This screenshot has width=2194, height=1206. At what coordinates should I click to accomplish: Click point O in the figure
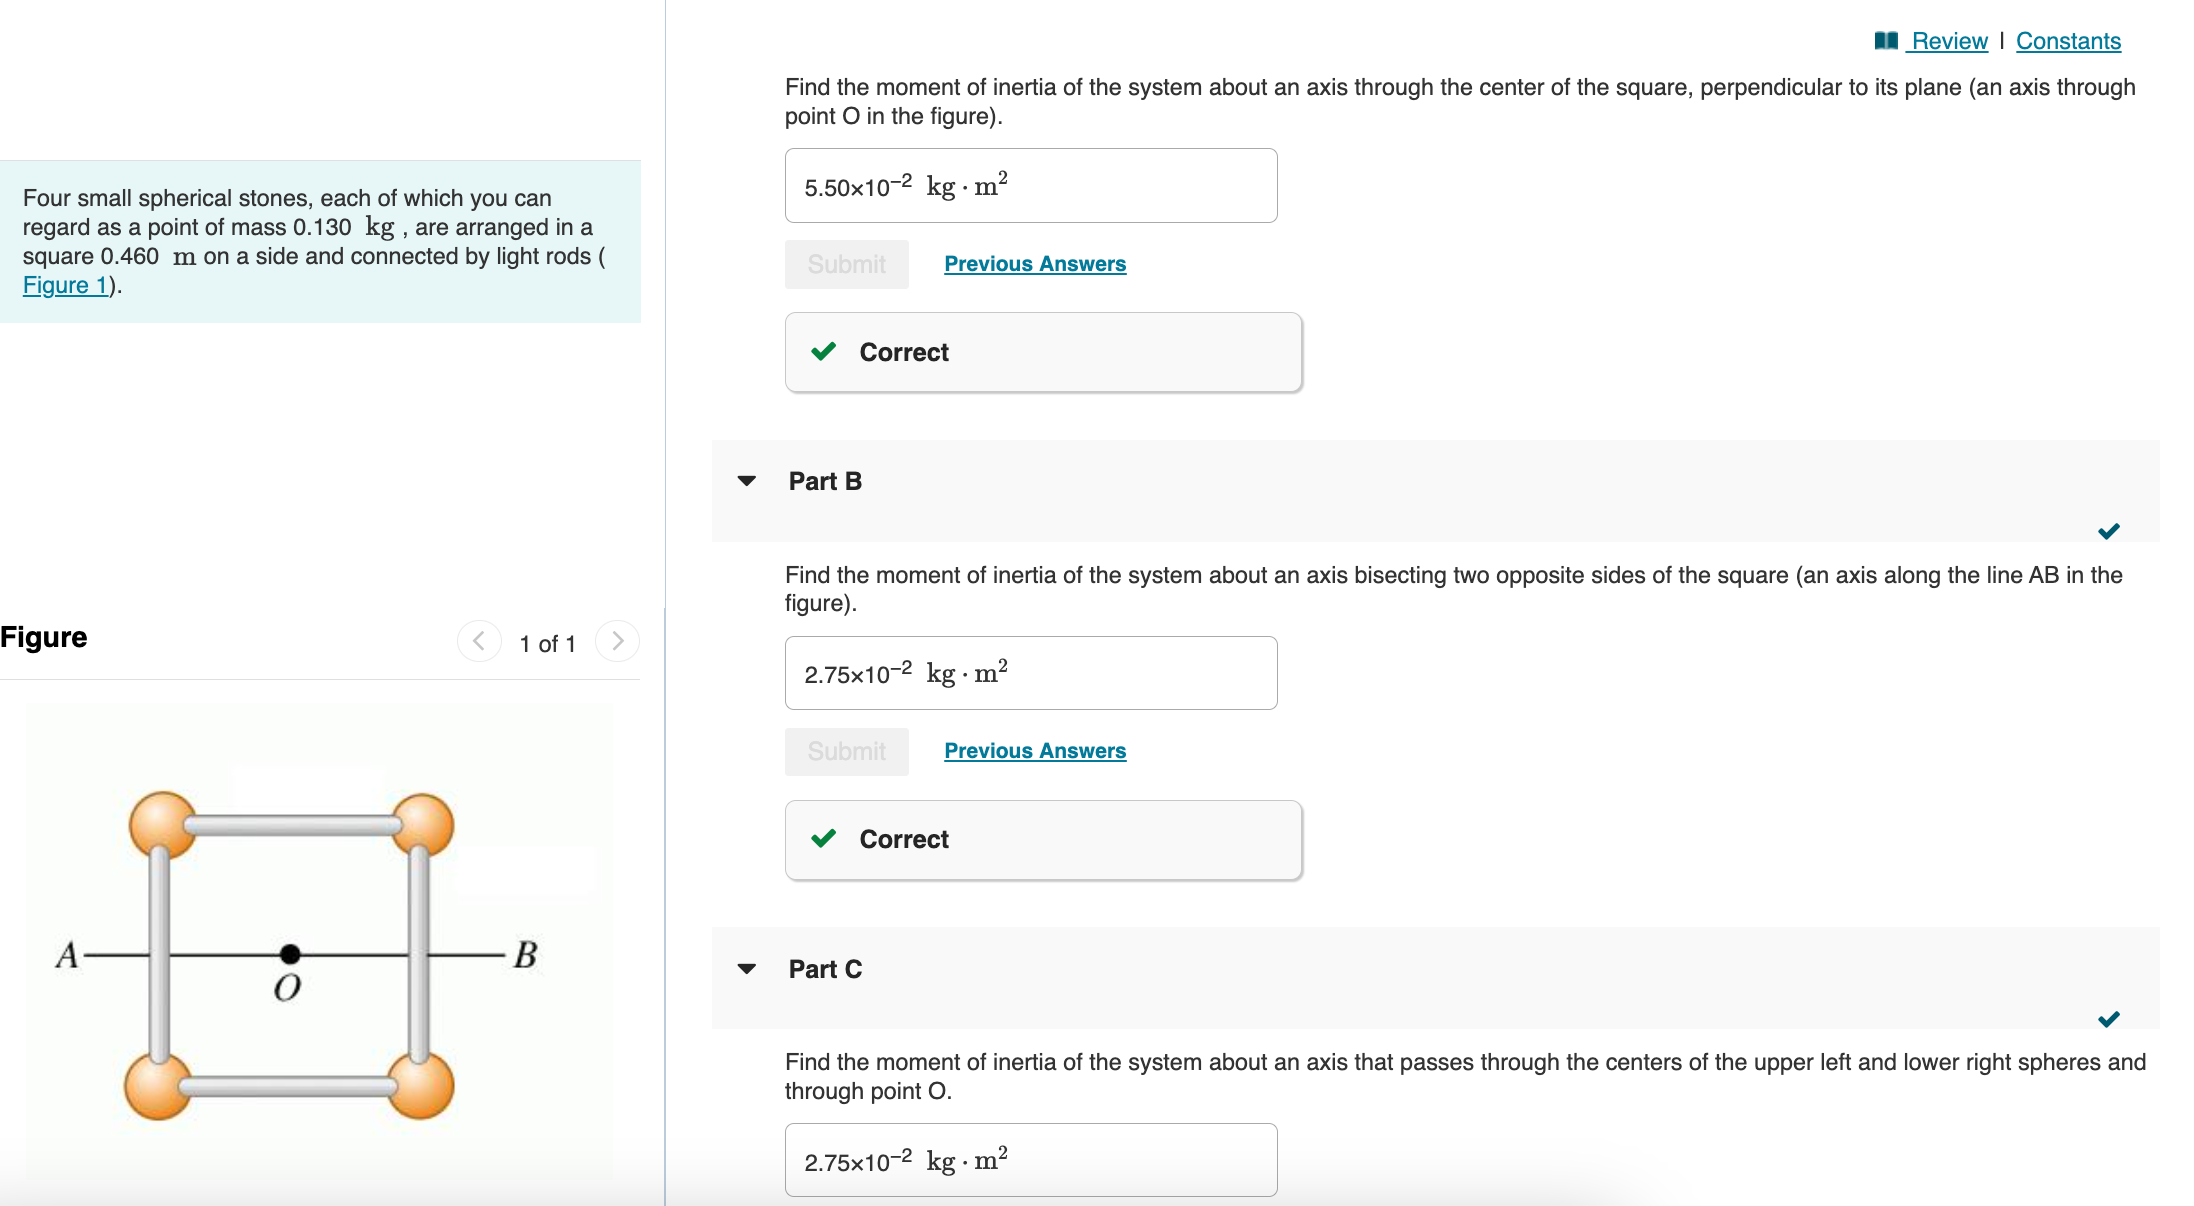pyautogui.click(x=290, y=954)
